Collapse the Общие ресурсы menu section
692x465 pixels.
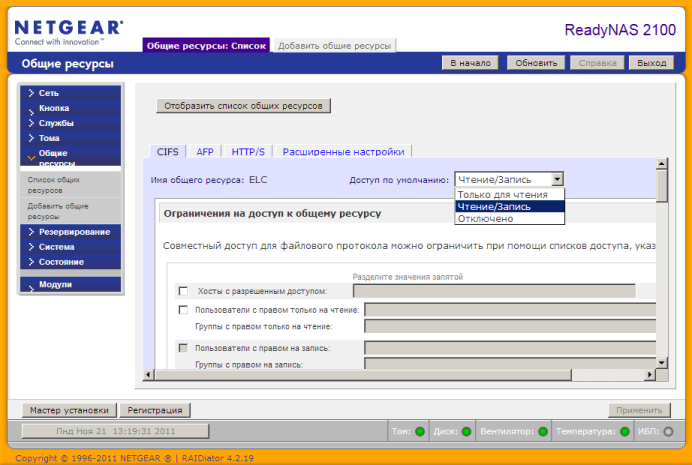pyautogui.click(x=70, y=156)
